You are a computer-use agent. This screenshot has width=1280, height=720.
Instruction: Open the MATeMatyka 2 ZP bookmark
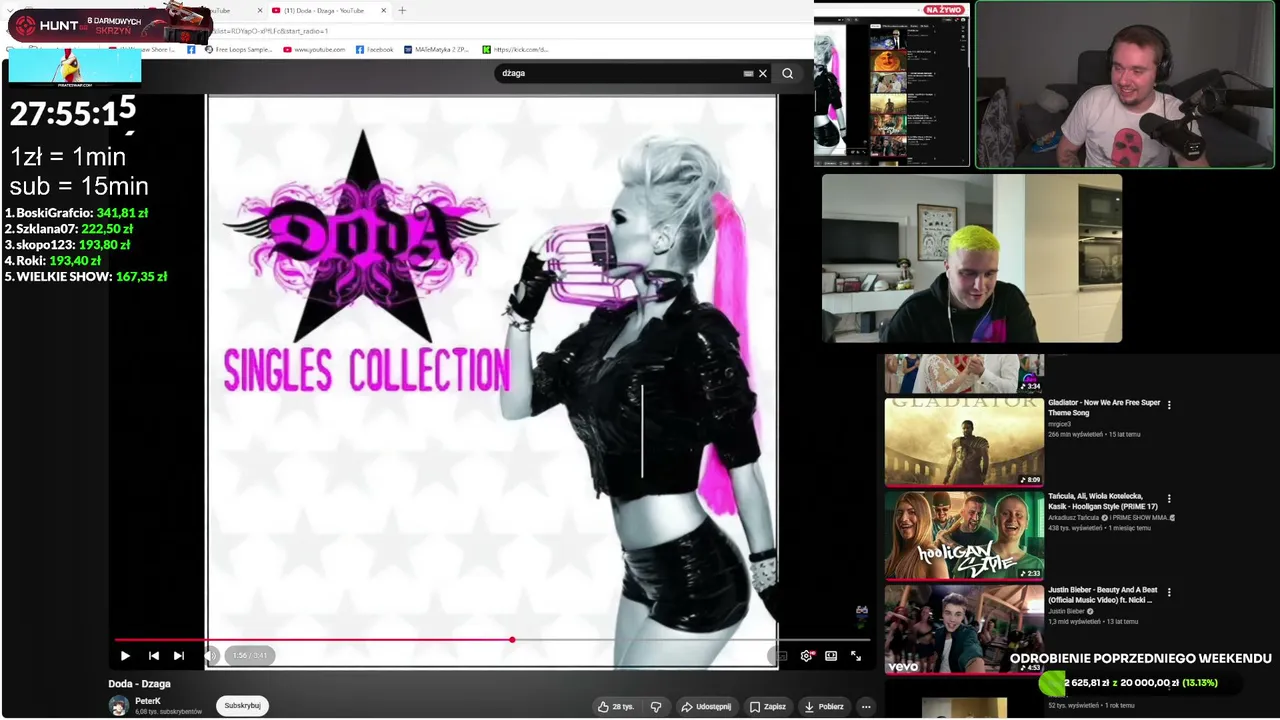coord(436,49)
